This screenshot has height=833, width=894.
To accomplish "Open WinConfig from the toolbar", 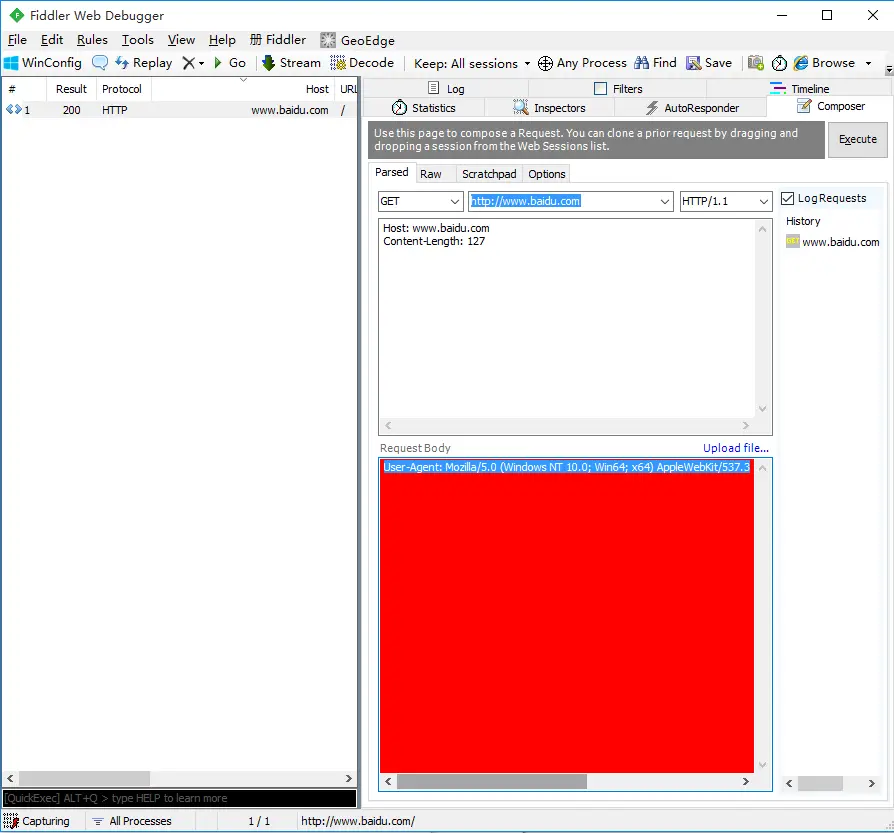I will [x=43, y=63].
